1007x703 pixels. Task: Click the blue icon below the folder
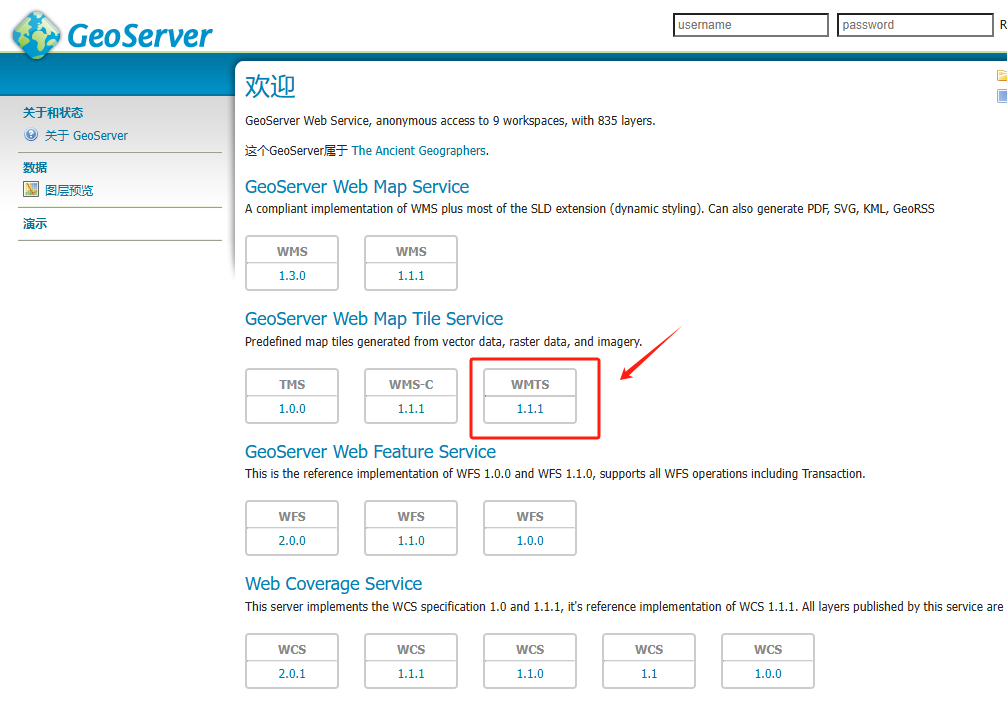(1002, 96)
